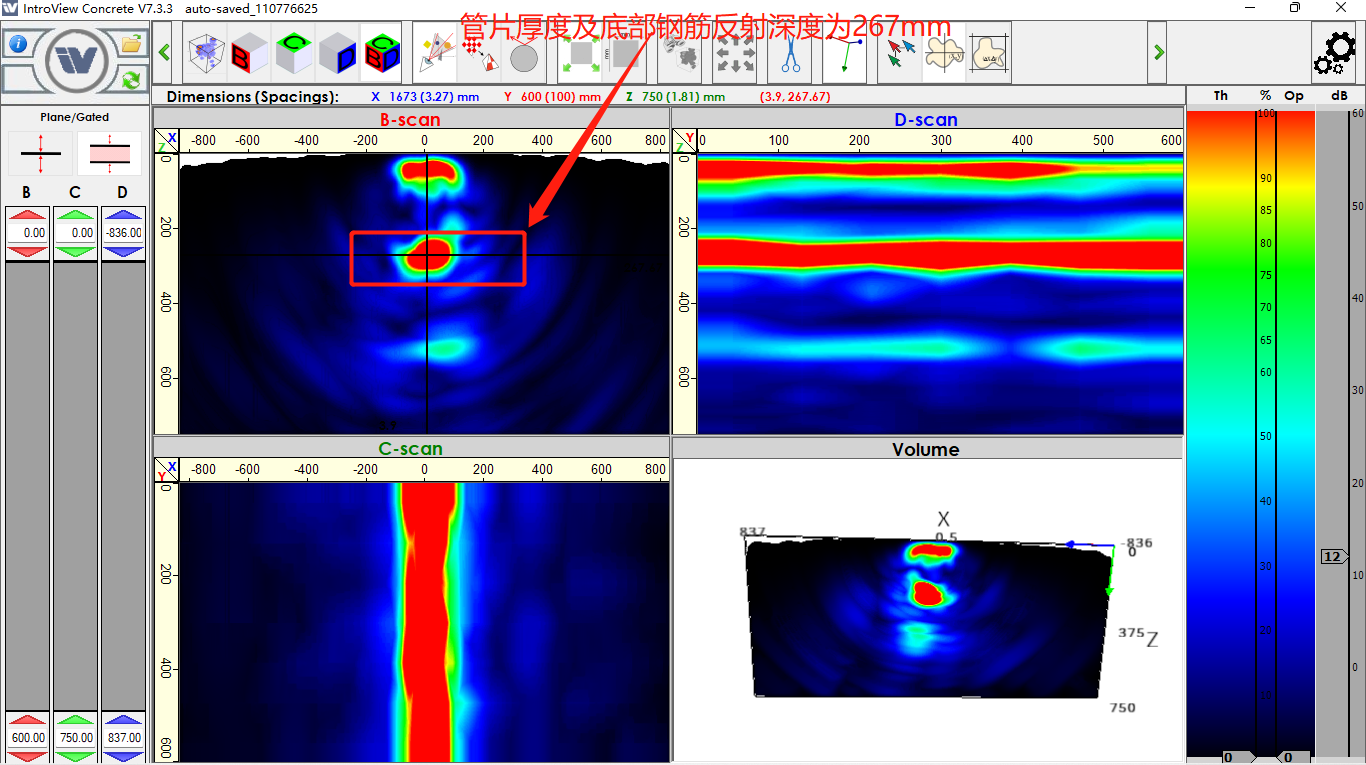Increase B plane upper value with red up arrow
This screenshot has height=765, width=1366.
(27, 215)
